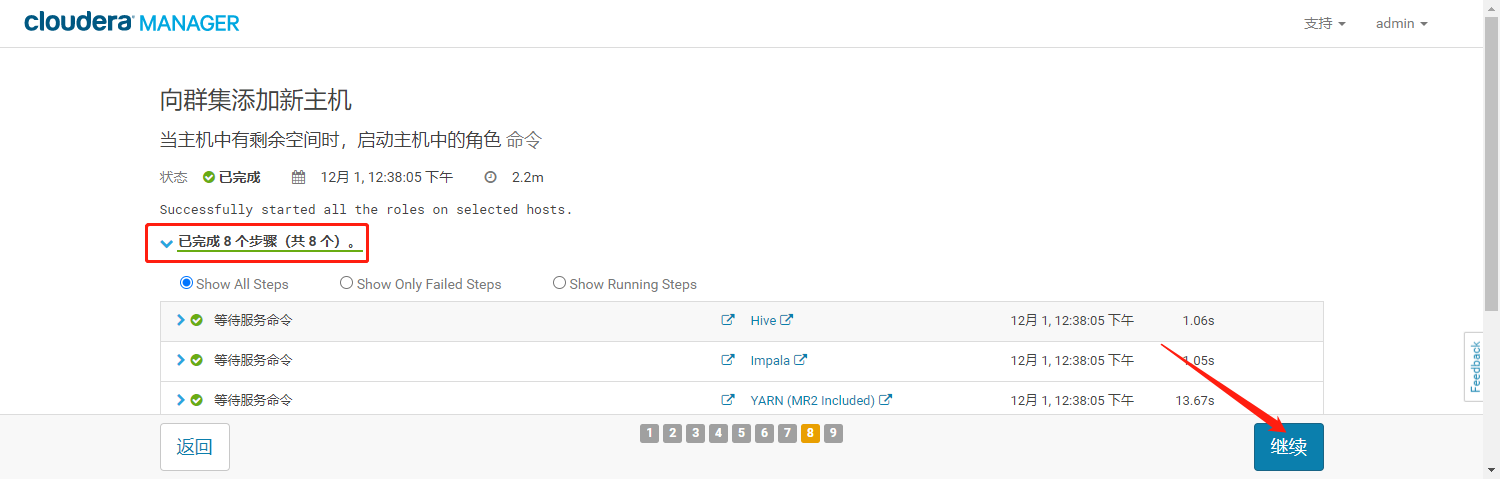Click command details icon left of Hive
Screen dimensions: 1500x479
[728, 320]
